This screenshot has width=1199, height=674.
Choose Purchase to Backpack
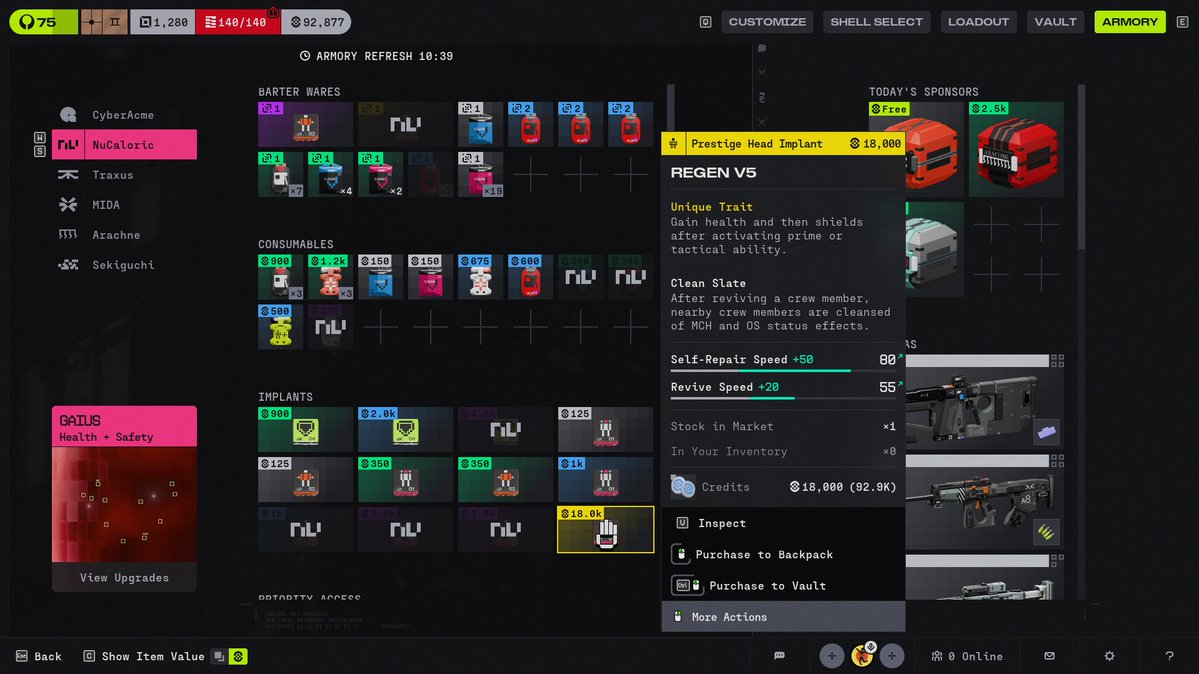[783, 555]
